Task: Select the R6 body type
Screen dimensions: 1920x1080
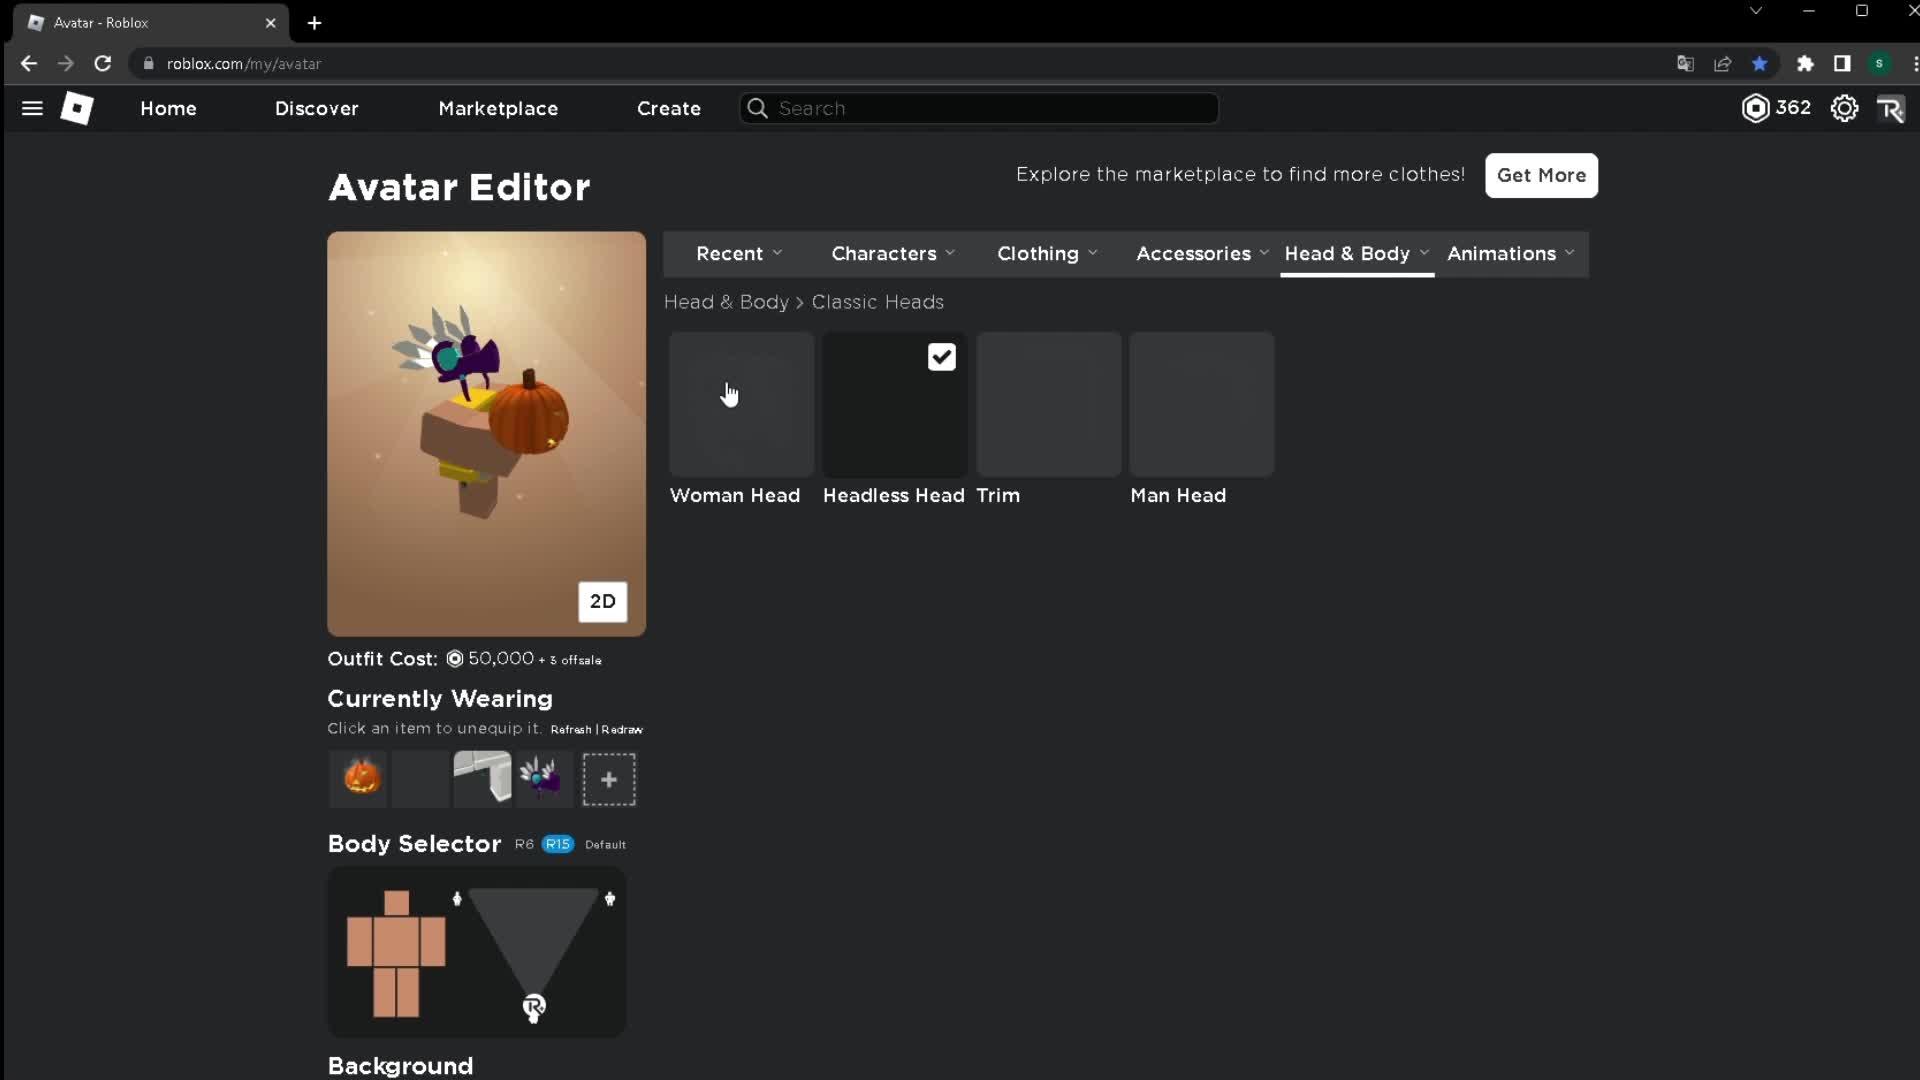Action: point(524,844)
